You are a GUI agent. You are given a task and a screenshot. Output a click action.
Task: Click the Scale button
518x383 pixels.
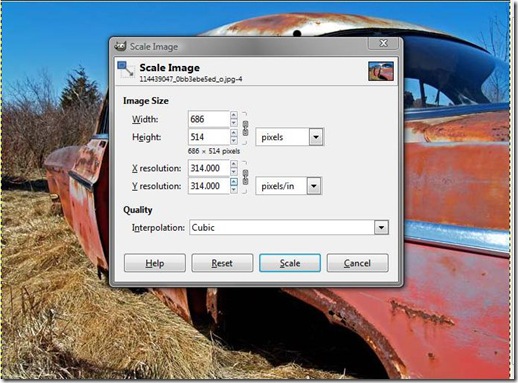(290, 263)
